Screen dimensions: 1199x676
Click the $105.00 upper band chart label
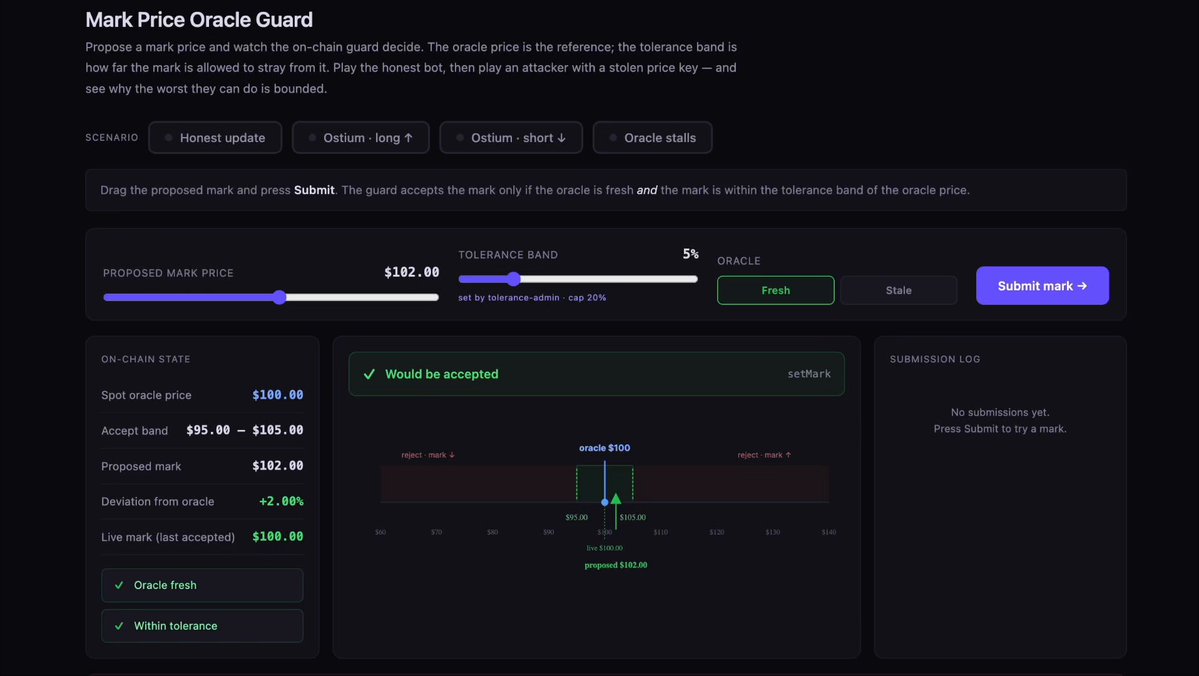[x=633, y=518]
